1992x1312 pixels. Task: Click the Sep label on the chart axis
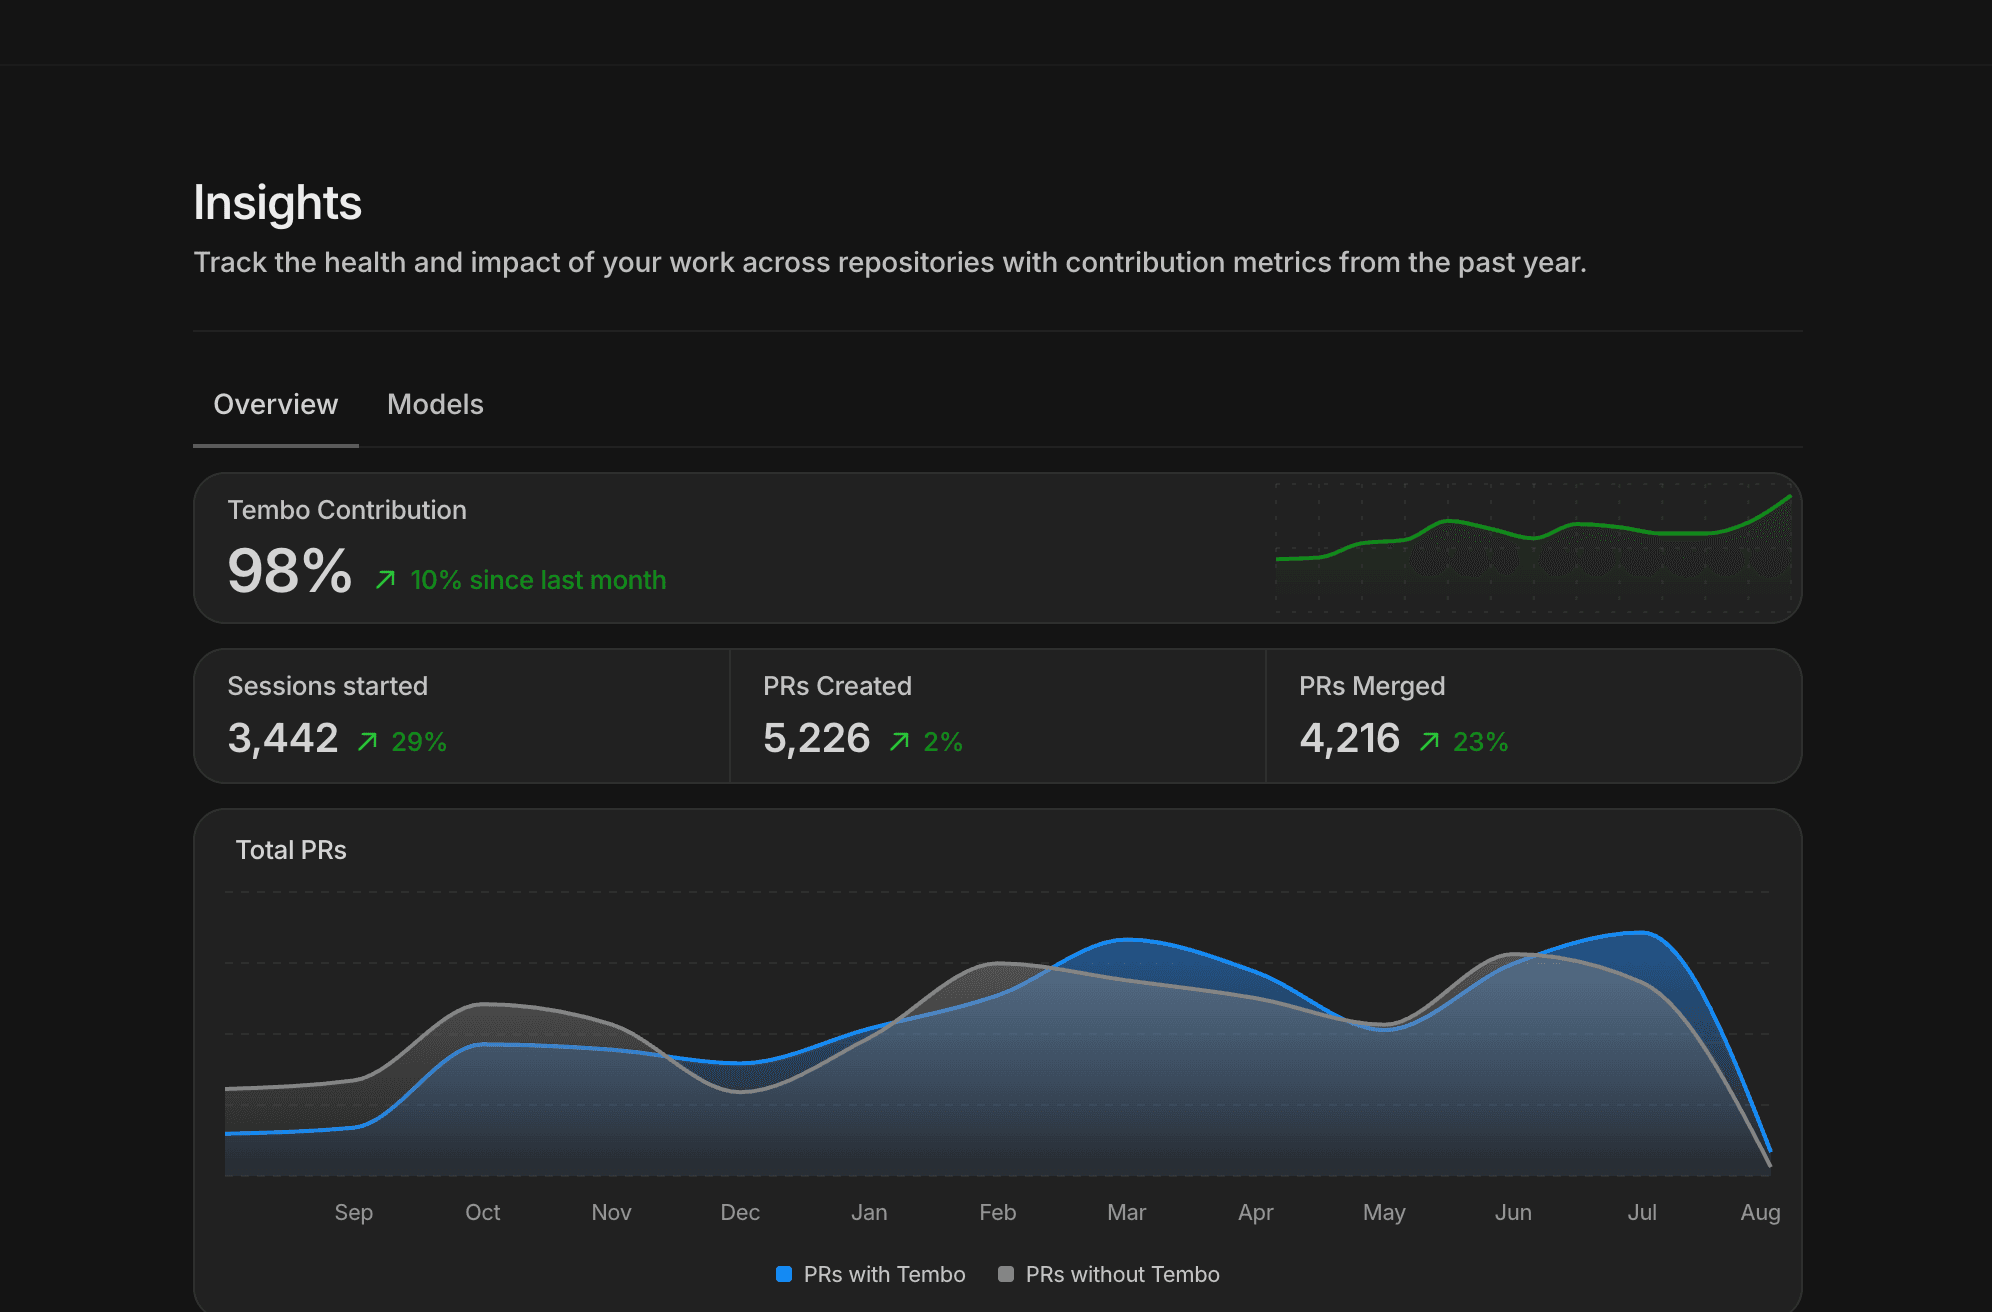(354, 1212)
